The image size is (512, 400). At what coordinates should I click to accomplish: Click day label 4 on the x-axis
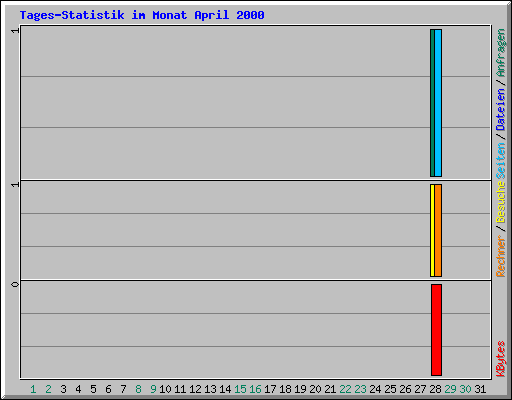78,389
